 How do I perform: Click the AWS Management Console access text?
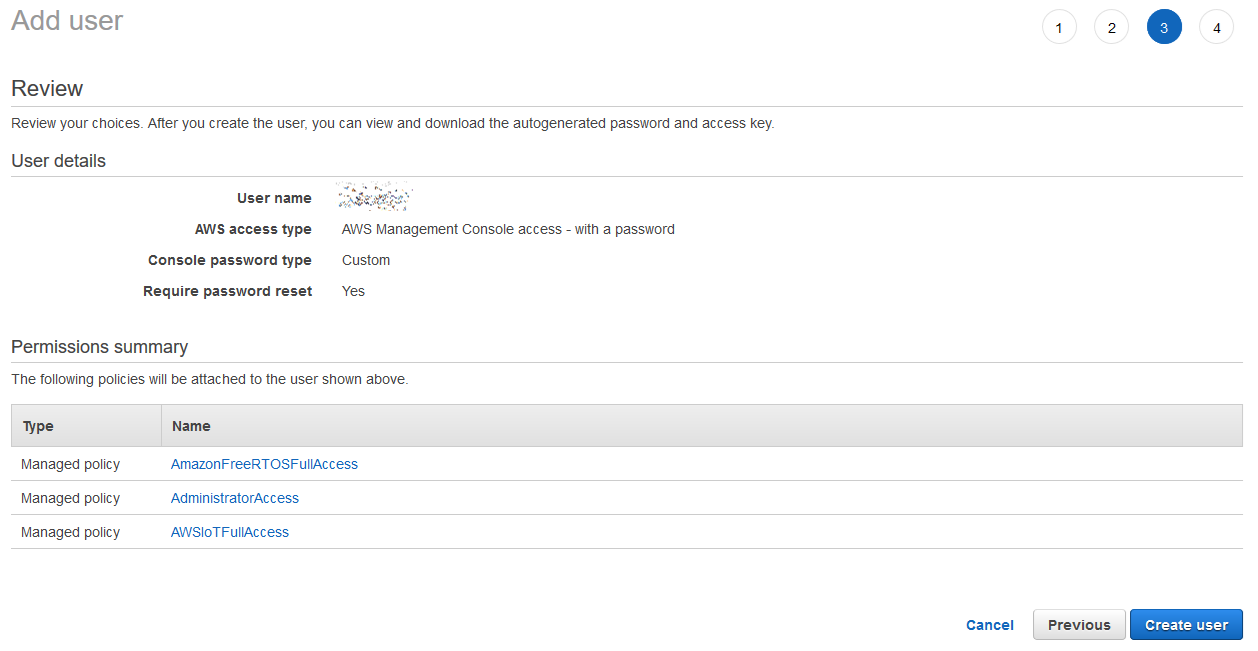[508, 229]
